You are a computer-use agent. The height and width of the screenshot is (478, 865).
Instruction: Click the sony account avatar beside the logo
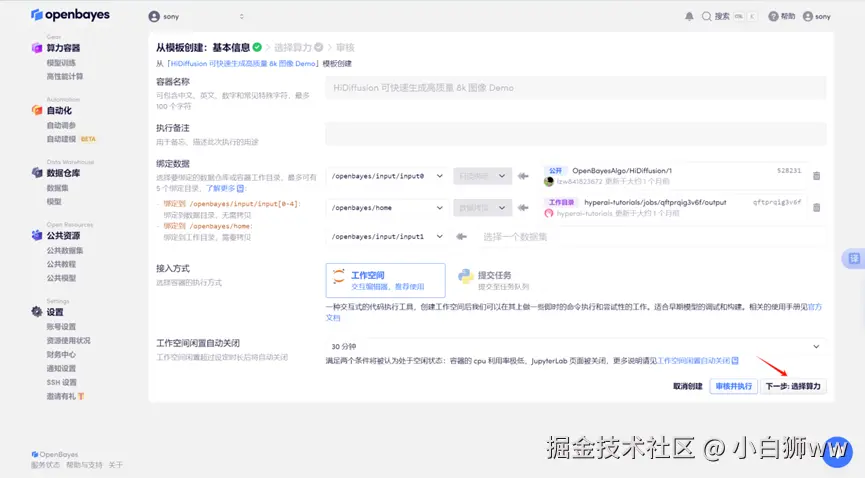click(x=154, y=17)
